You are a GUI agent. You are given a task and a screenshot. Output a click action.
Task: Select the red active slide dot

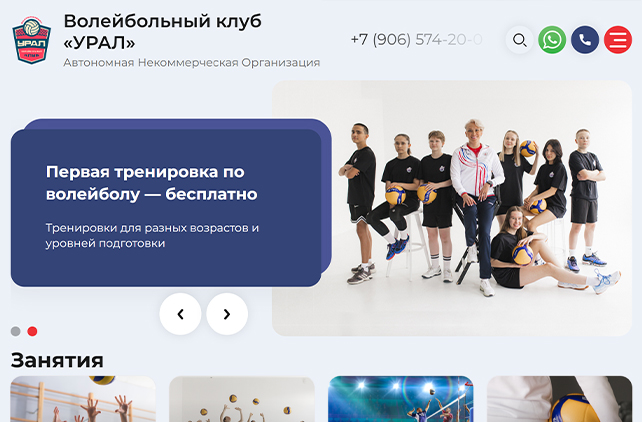pyautogui.click(x=32, y=331)
